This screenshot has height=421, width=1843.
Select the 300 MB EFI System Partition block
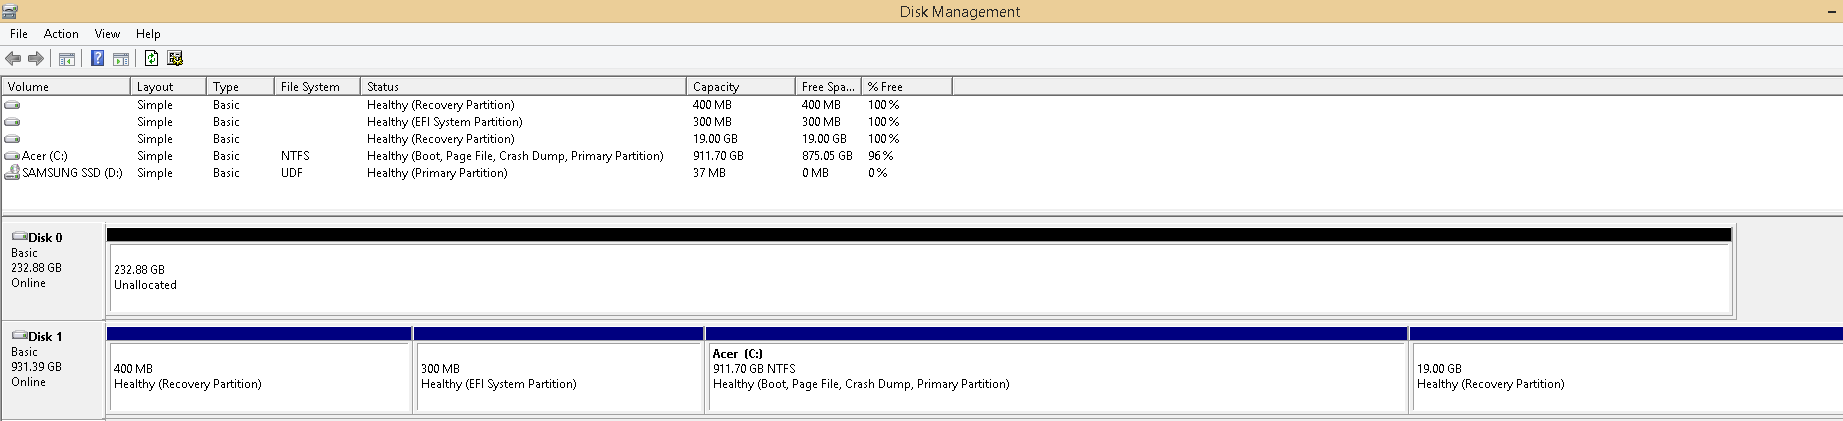coord(558,376)
